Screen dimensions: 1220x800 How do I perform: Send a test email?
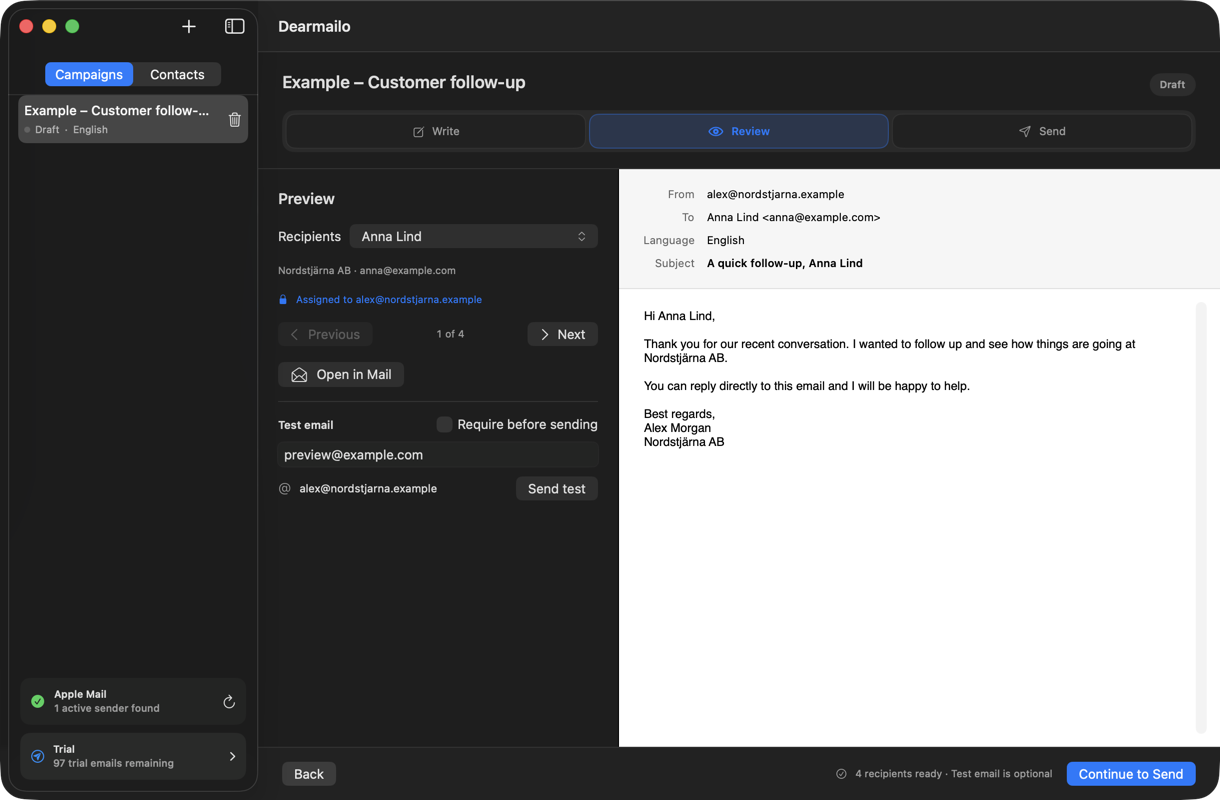[x=557, y=489]
